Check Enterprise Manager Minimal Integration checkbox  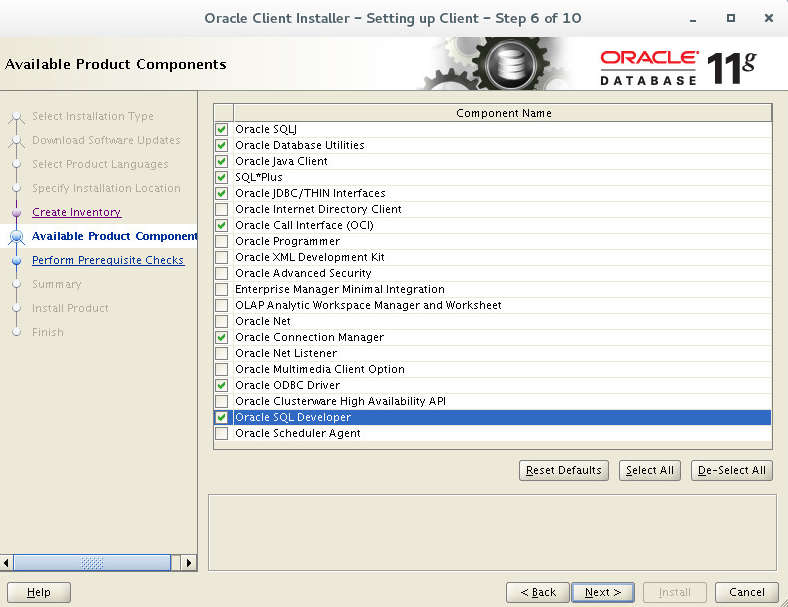tap(222, 289)
